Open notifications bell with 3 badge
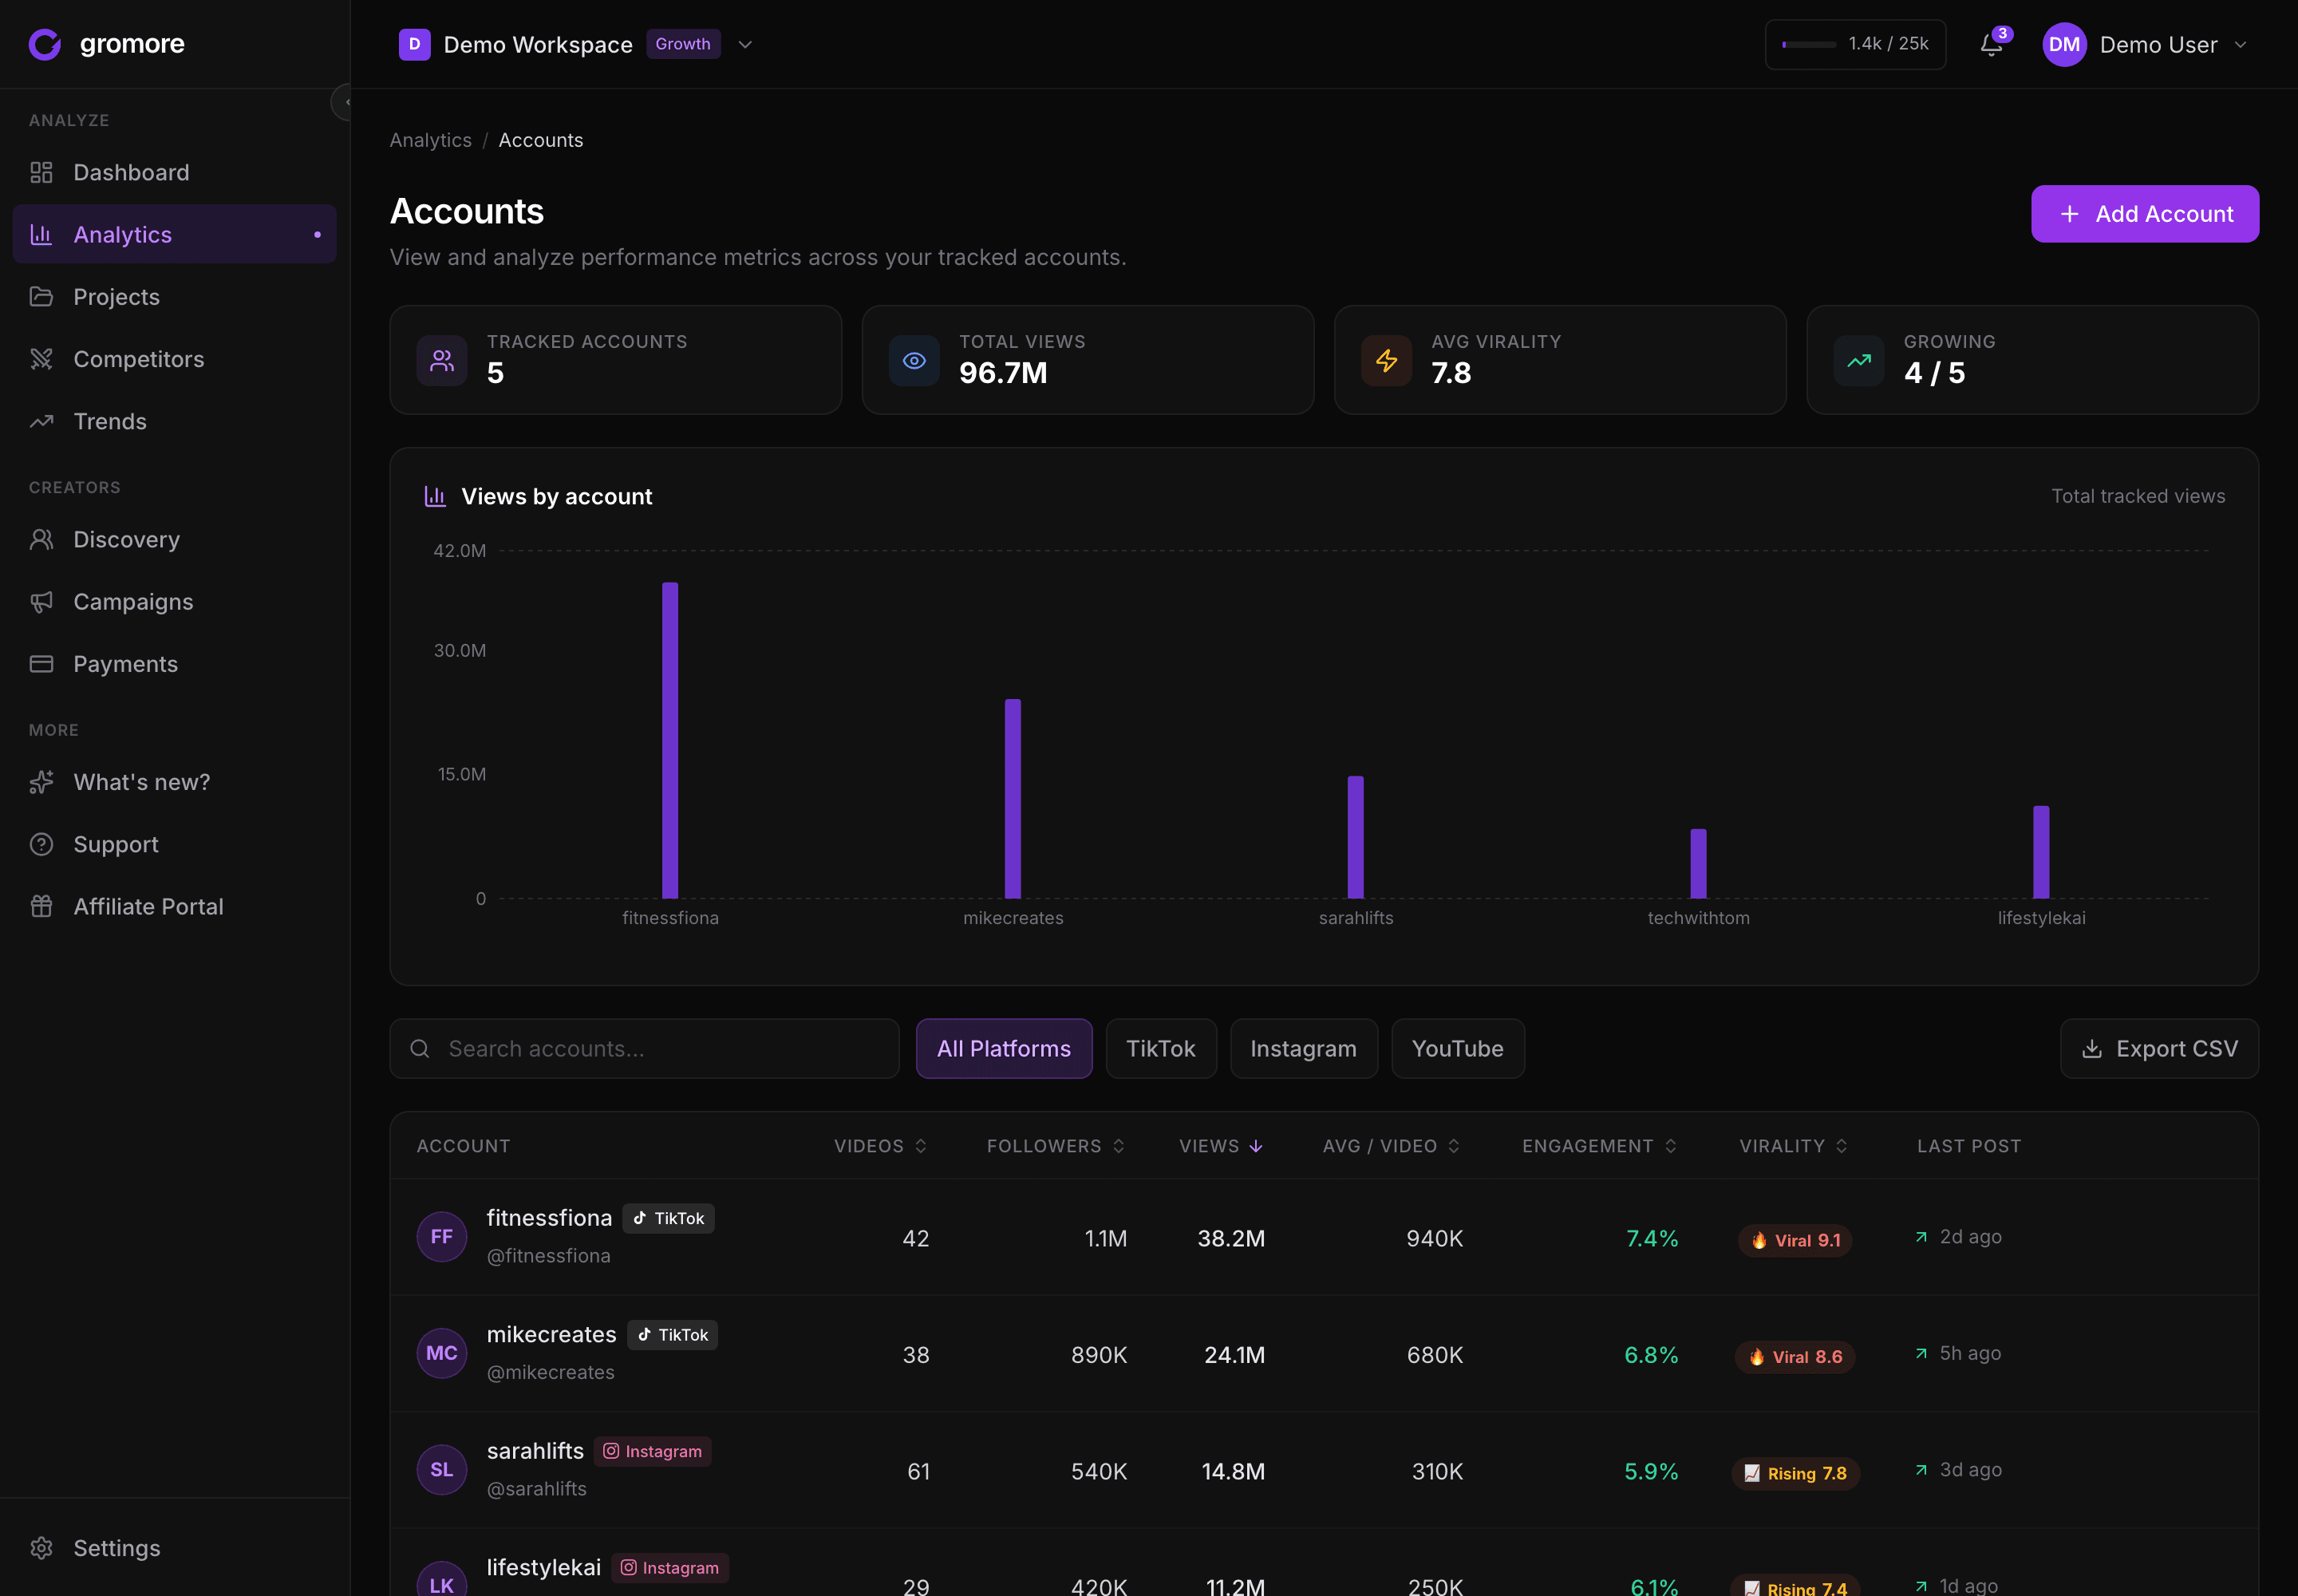This screenshot has width=2298, height=1596. point(1992,44)
